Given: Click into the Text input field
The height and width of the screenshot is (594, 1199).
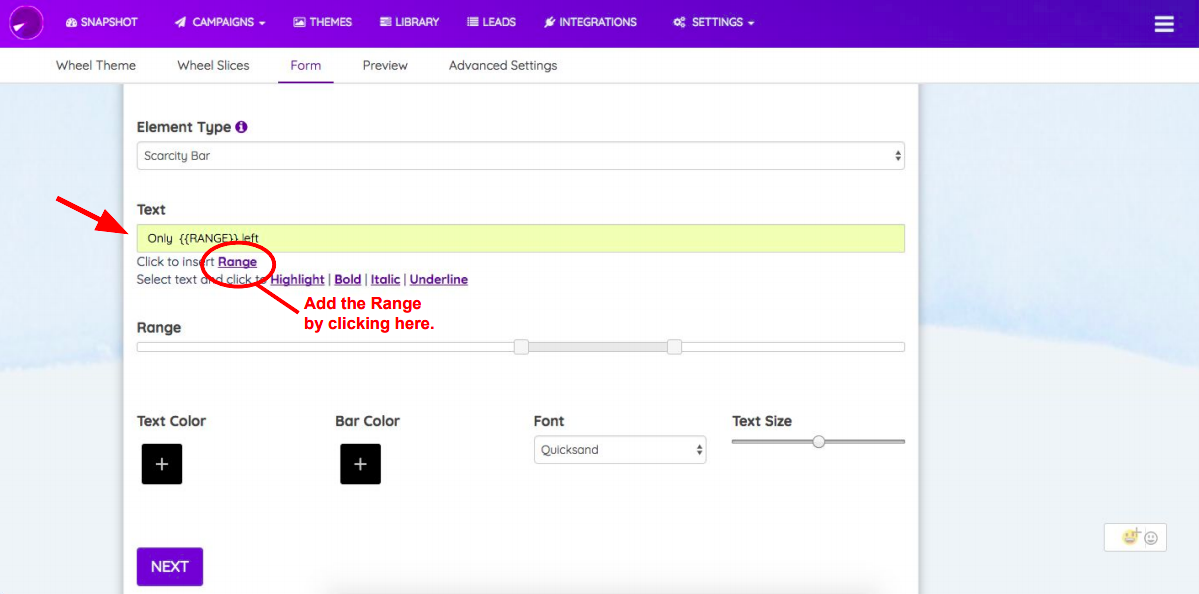Looking at the screenshot, I should point(521,239).
